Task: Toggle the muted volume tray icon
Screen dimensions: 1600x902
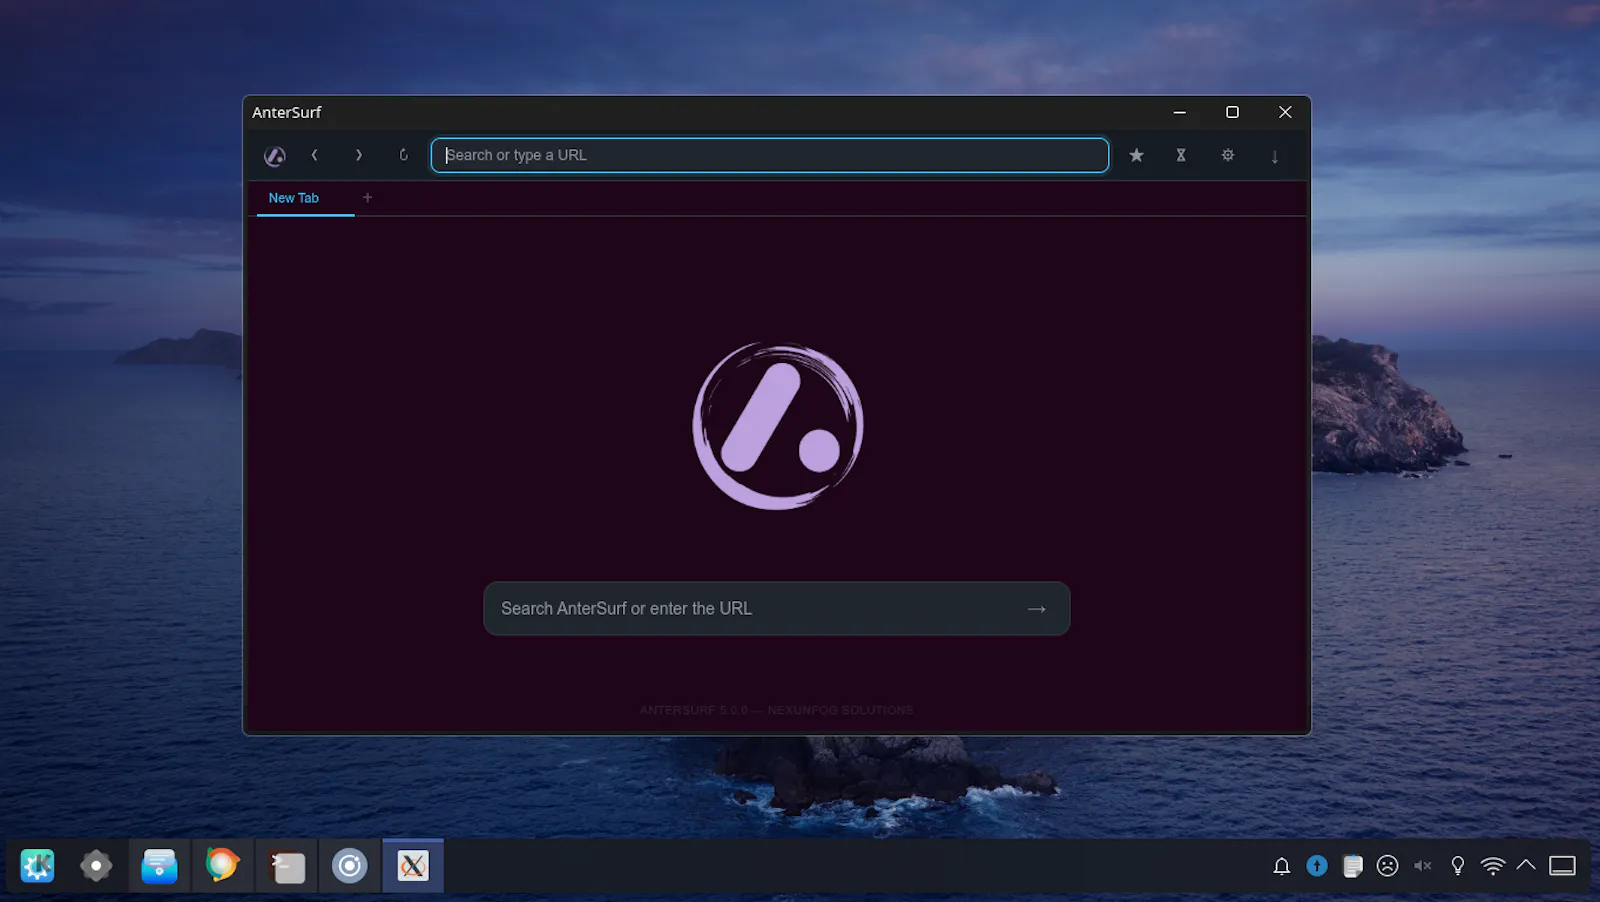Action: click(1423, 866)
